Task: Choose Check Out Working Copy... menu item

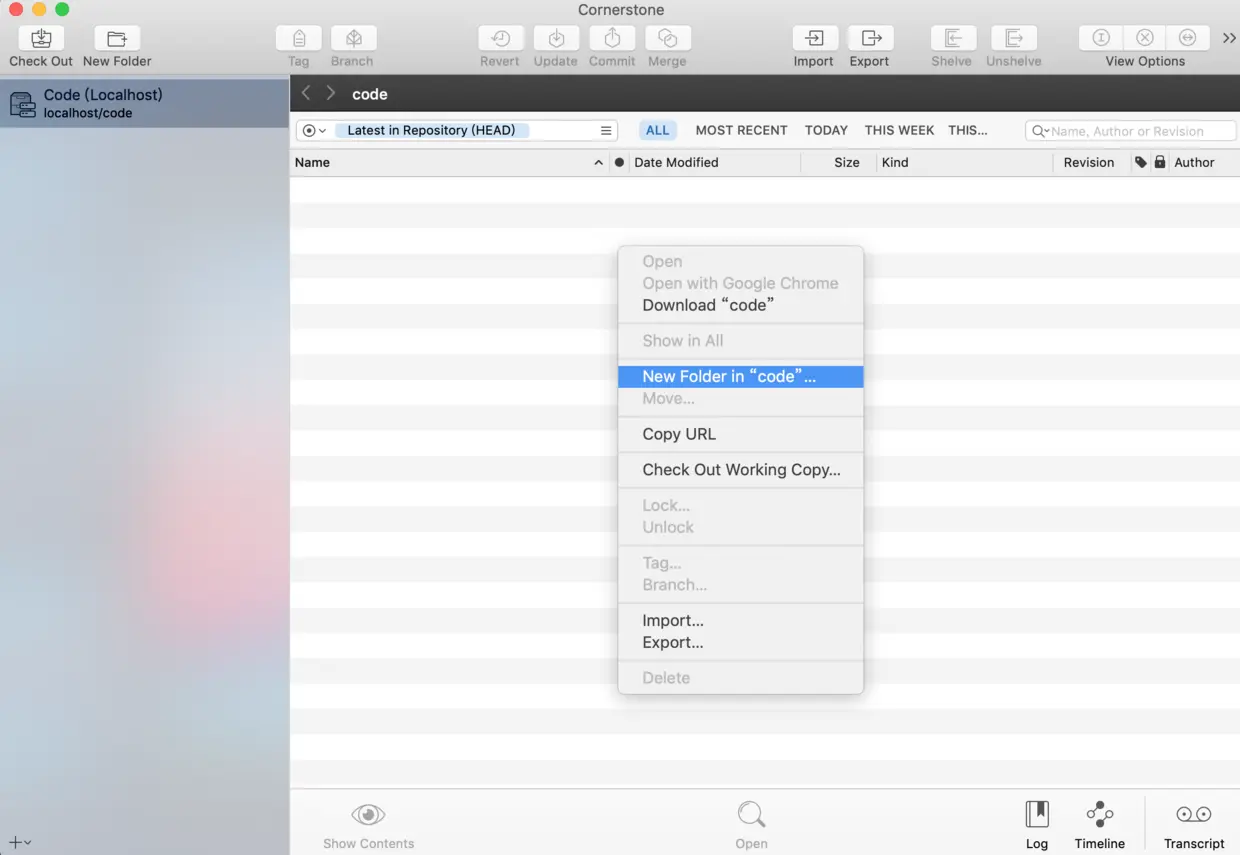Action: pos(740,469)
